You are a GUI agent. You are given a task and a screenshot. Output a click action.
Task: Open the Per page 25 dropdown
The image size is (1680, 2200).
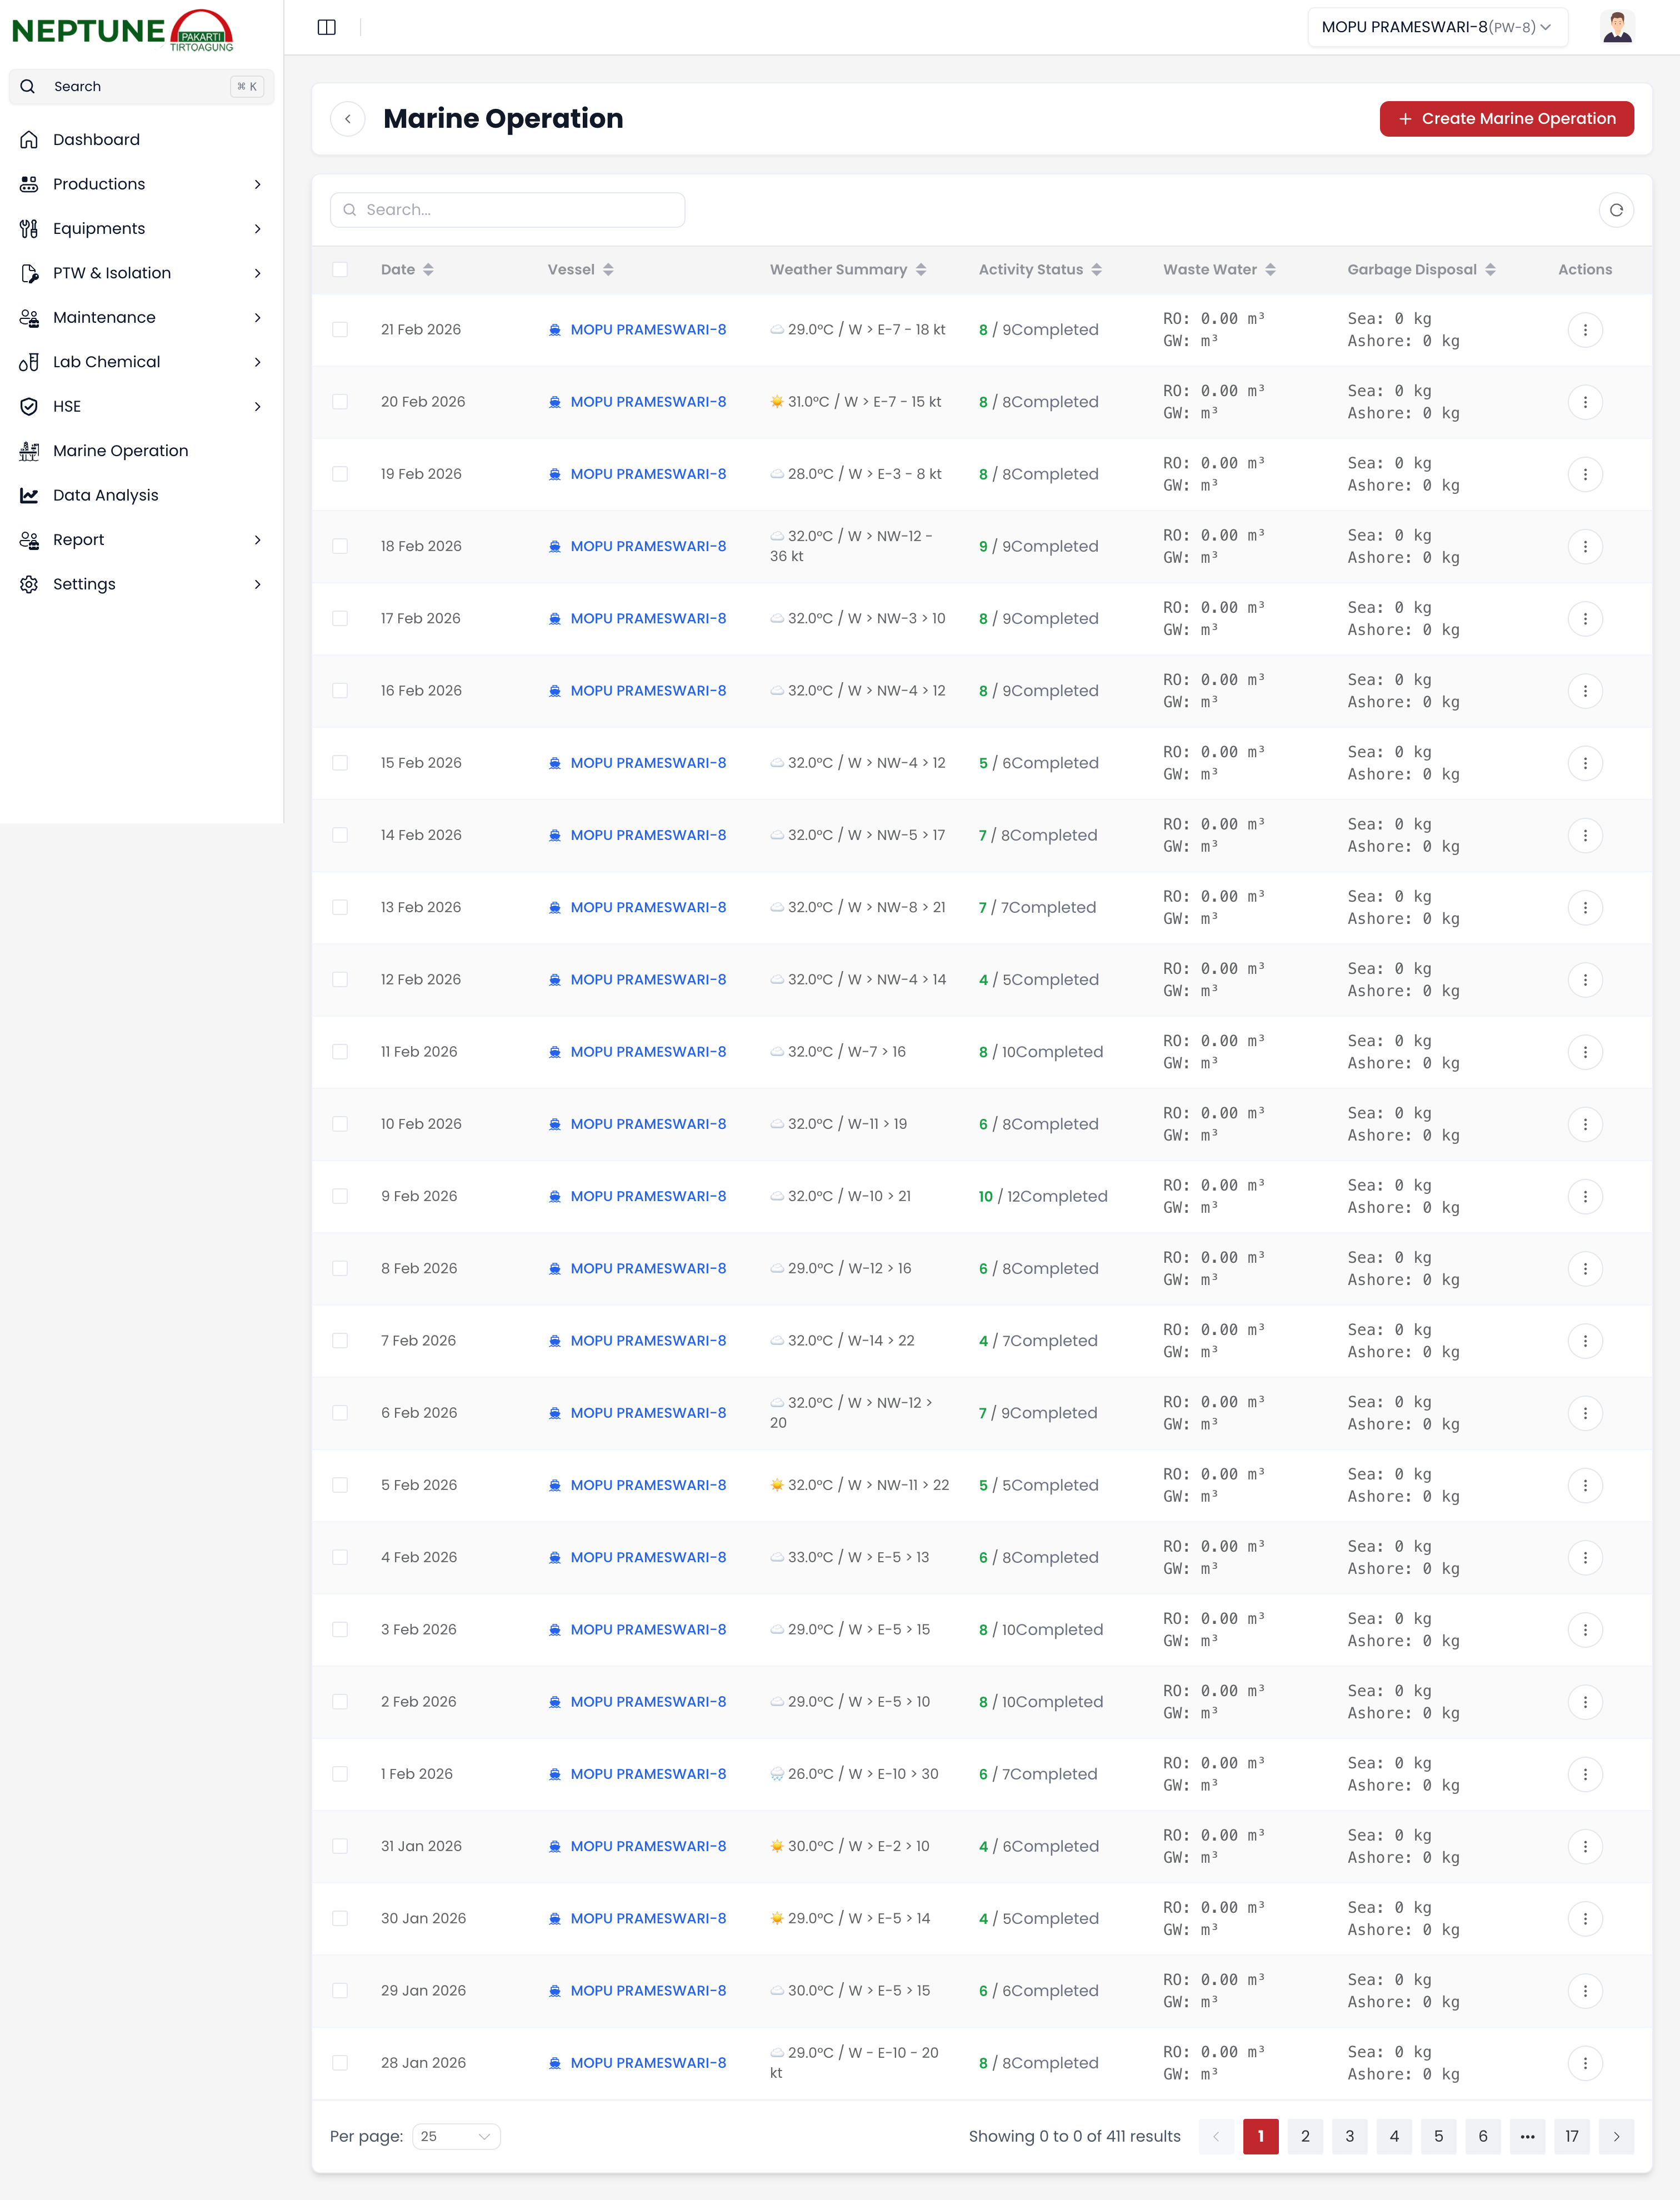click(456, 2136)
